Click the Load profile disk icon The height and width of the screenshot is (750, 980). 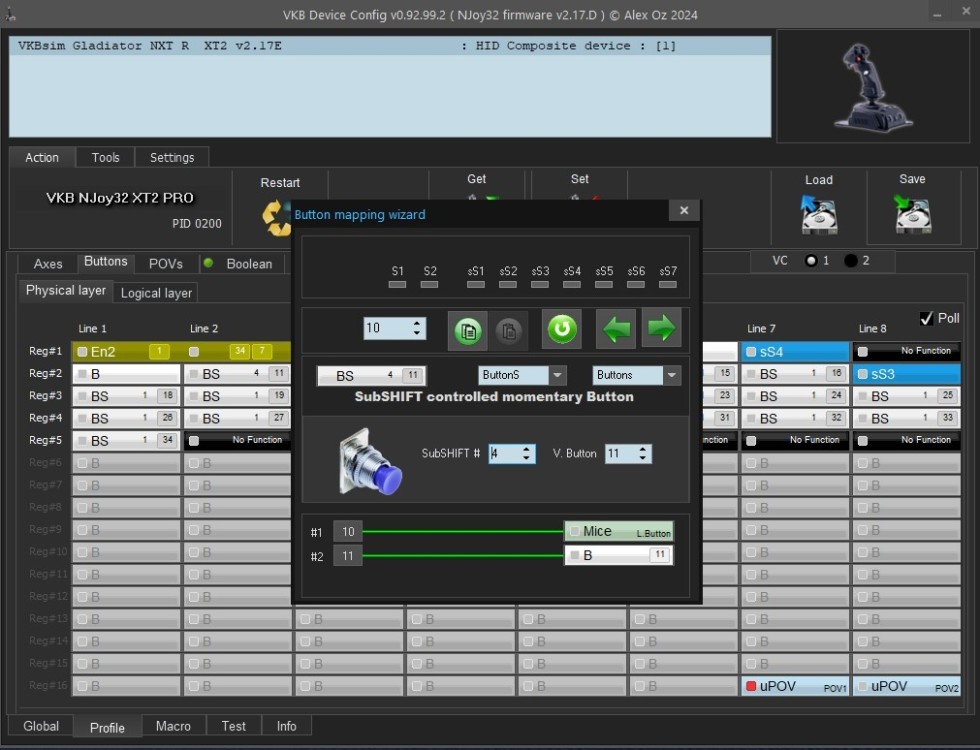819,213
